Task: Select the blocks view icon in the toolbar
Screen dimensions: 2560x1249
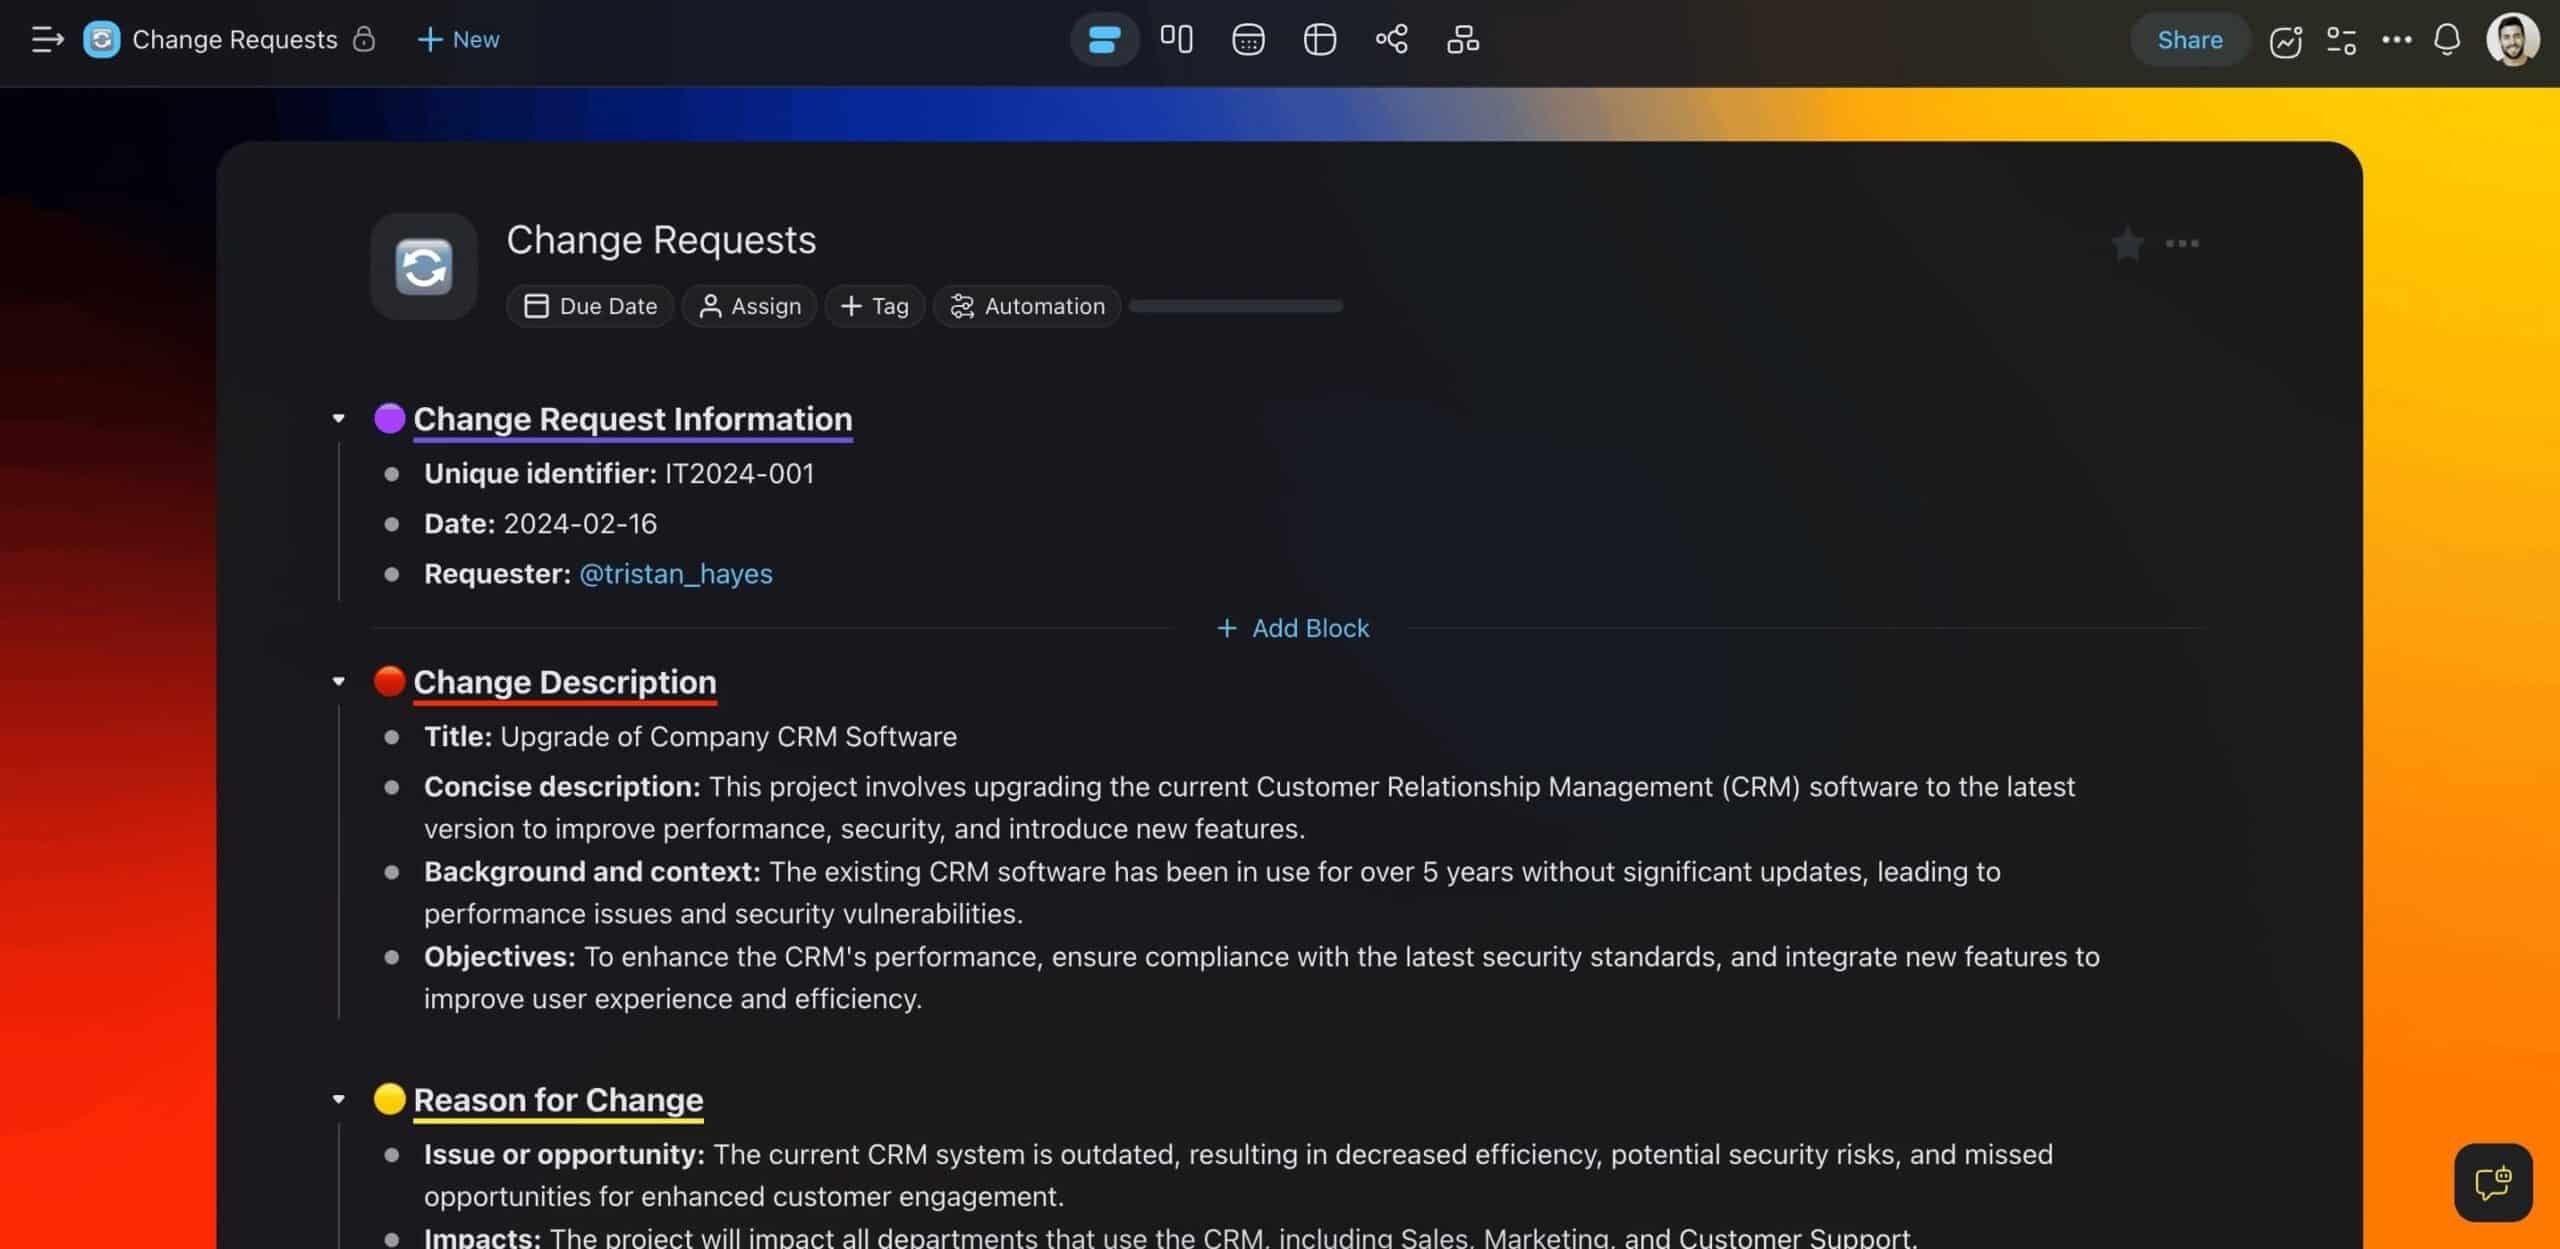Action: click(1104, 39)
